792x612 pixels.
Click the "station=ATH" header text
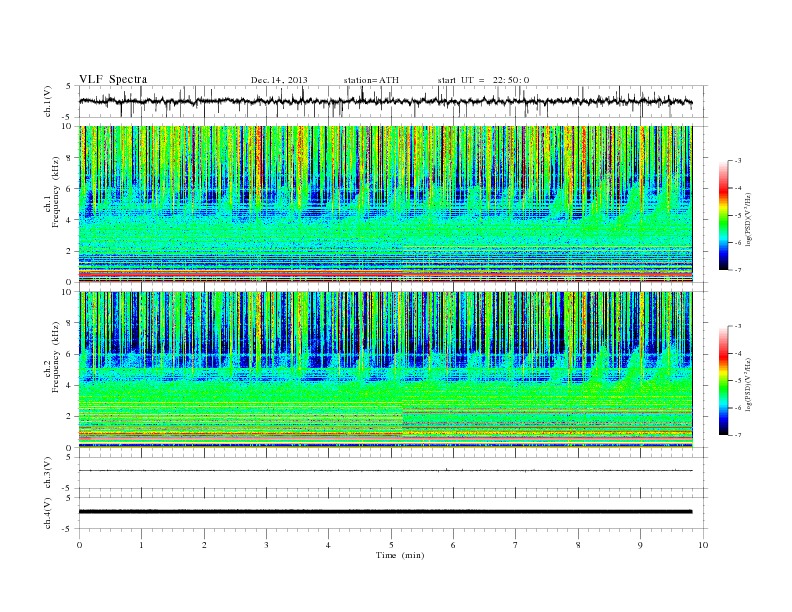[x=371, y=80]
